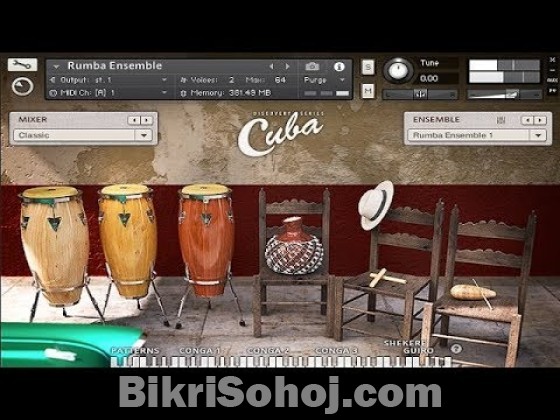Click the MIXER panel title
The height and width of the screenshot is (420, 560).
point(32,120)
